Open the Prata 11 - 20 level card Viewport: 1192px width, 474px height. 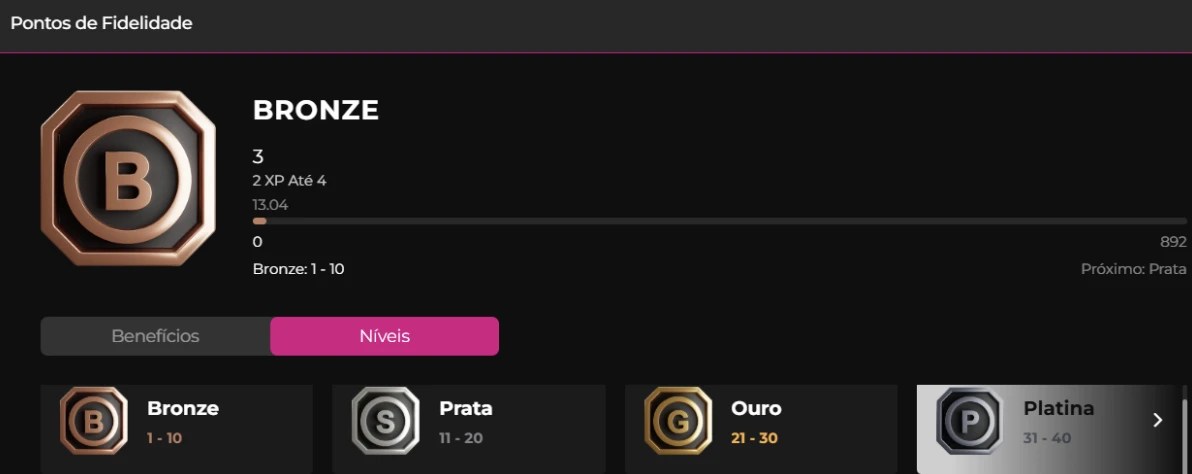(x=469, y=429)
